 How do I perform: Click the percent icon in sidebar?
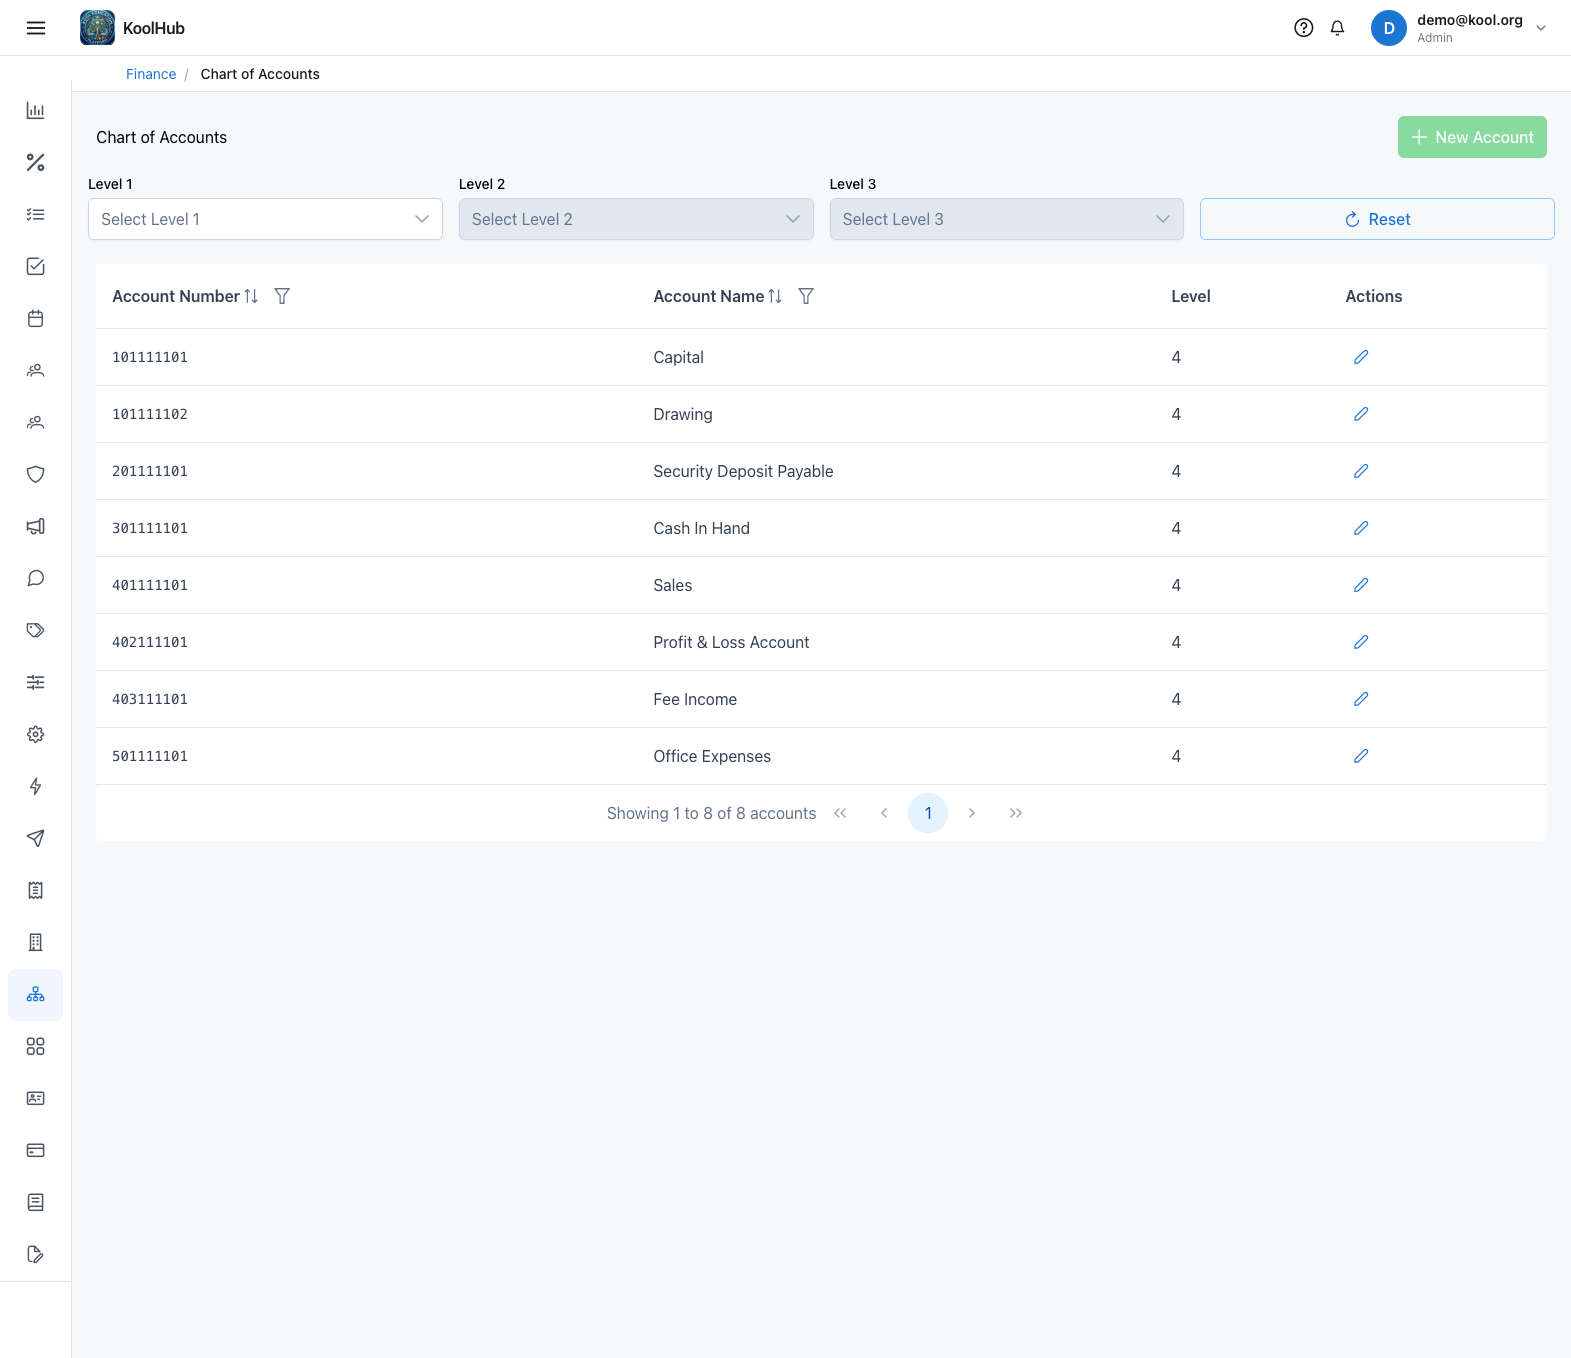point(36,162)
